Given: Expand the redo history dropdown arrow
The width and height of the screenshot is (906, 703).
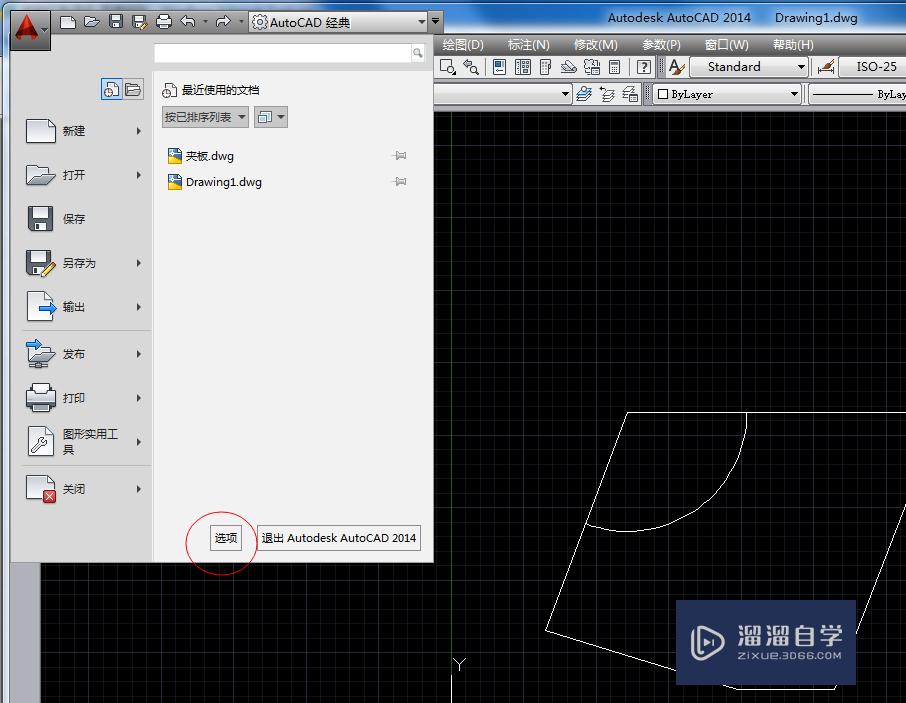Looking at the screenshot, I should (x=240, y=22).
